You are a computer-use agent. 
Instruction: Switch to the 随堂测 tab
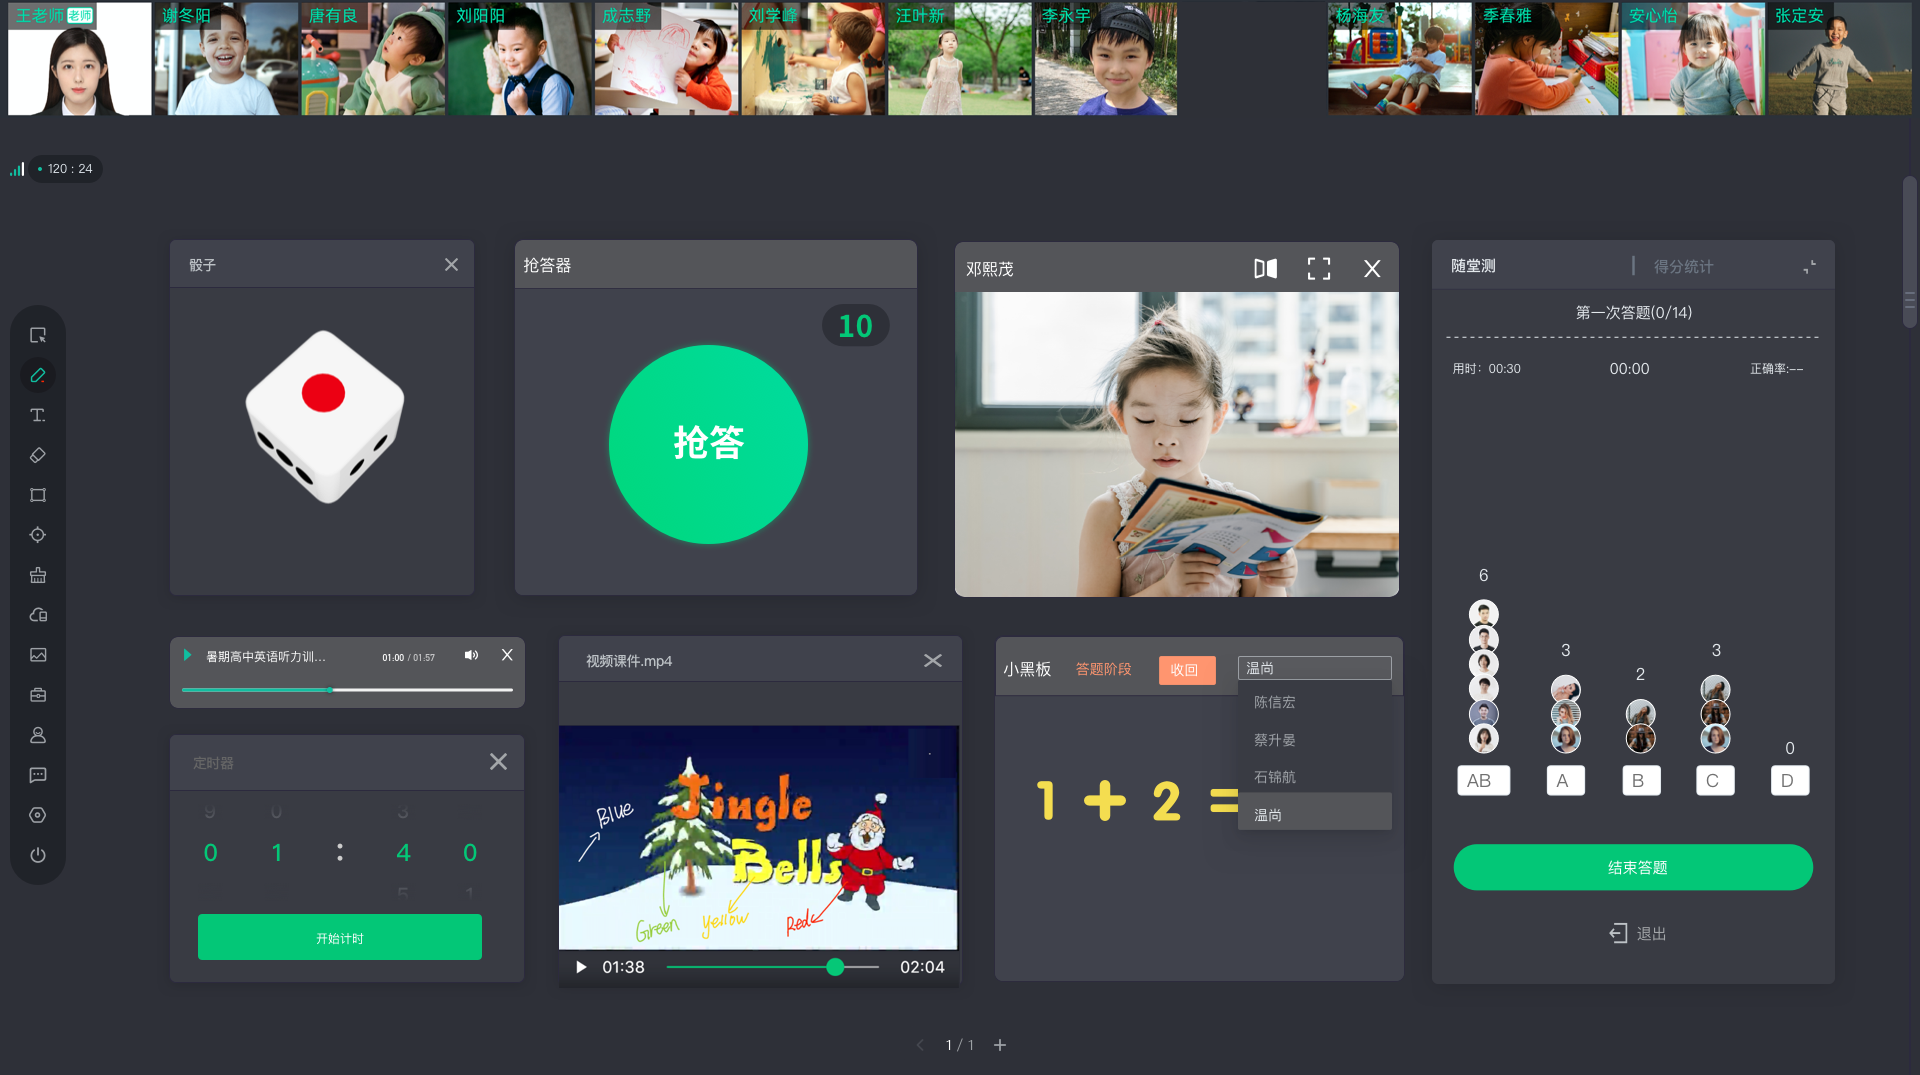coord(1473,266)
